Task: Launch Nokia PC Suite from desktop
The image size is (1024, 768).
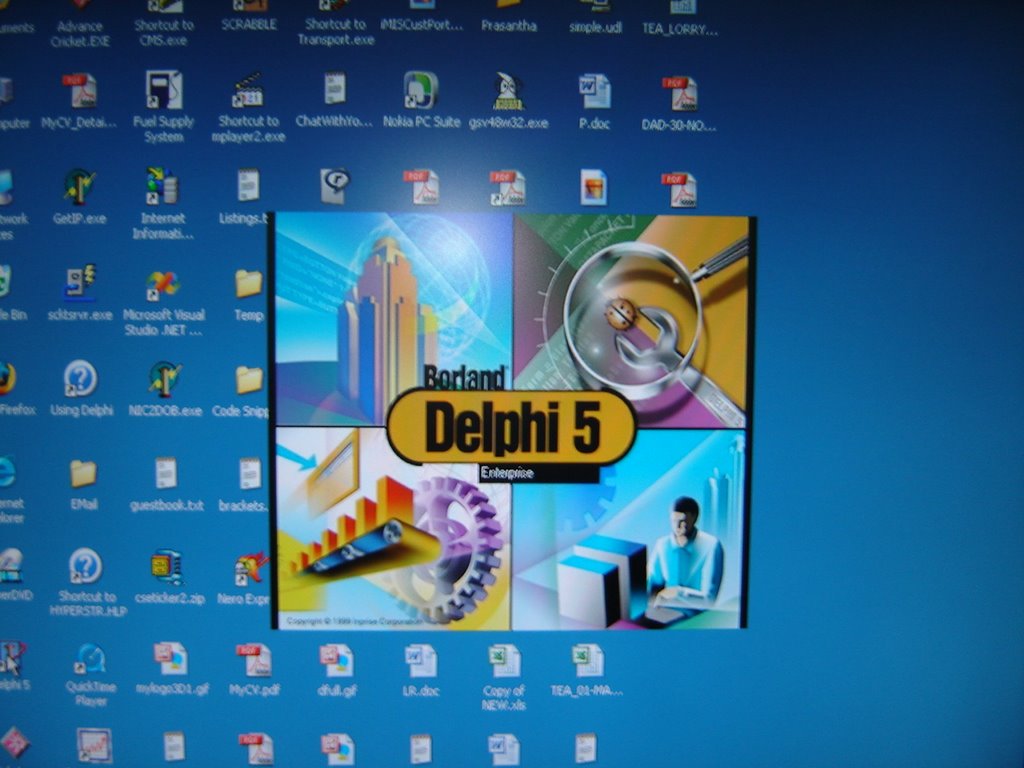Action: click(x=421, y=90)
